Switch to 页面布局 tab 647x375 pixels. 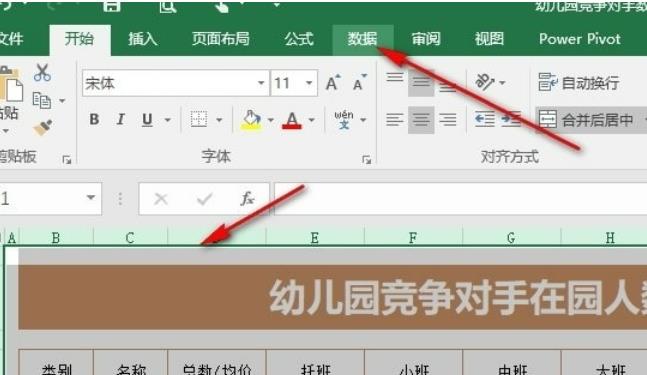coord(221,39)
